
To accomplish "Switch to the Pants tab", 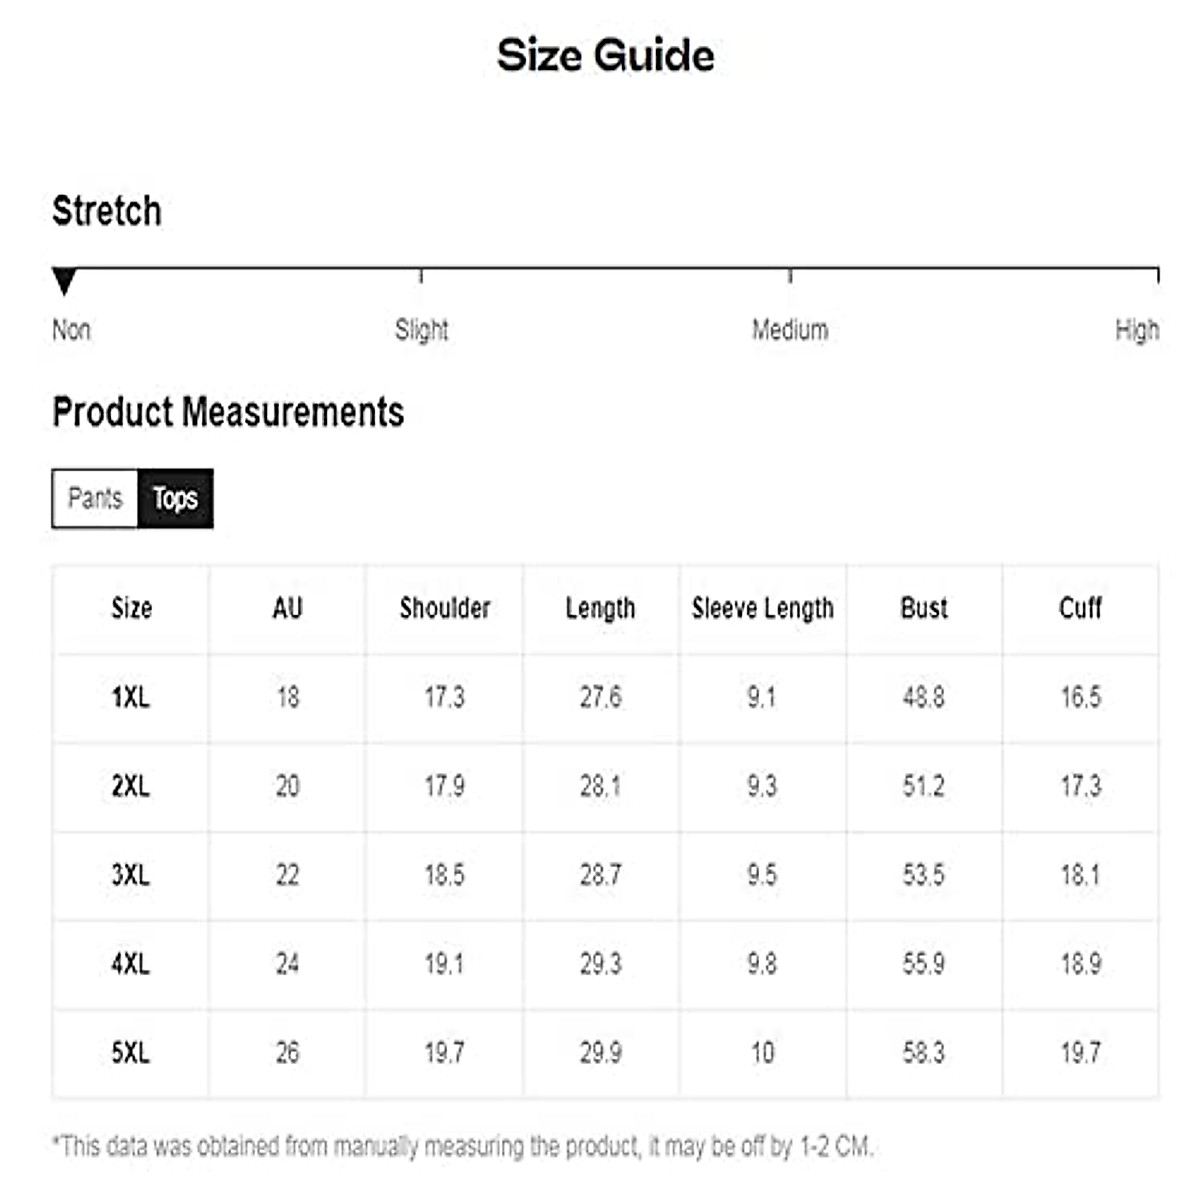I will pyautogui.click(x=95, y=498).
